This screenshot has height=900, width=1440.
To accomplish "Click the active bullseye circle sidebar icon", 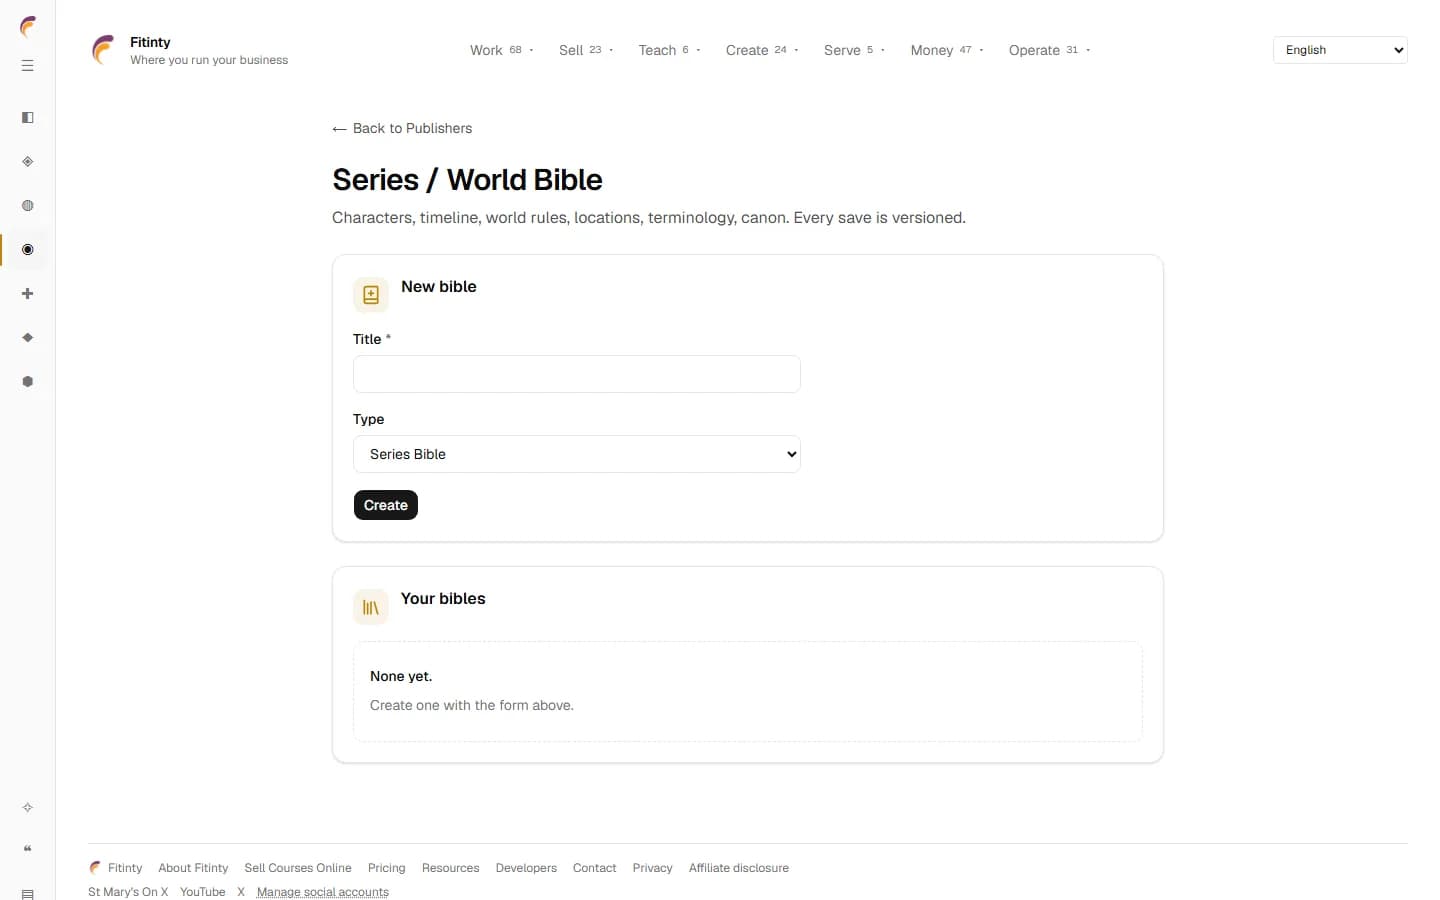I will [x=28, y=250].
